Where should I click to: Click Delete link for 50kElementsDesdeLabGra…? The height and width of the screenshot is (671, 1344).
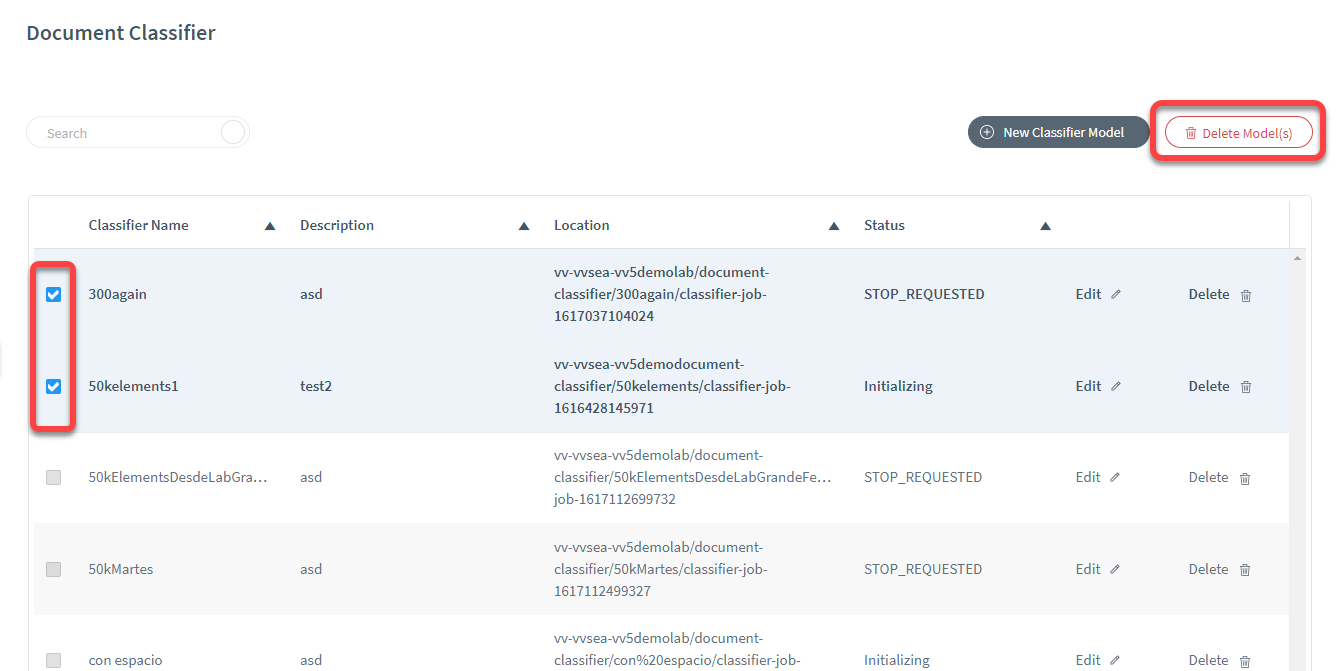tap(1209, 477)
